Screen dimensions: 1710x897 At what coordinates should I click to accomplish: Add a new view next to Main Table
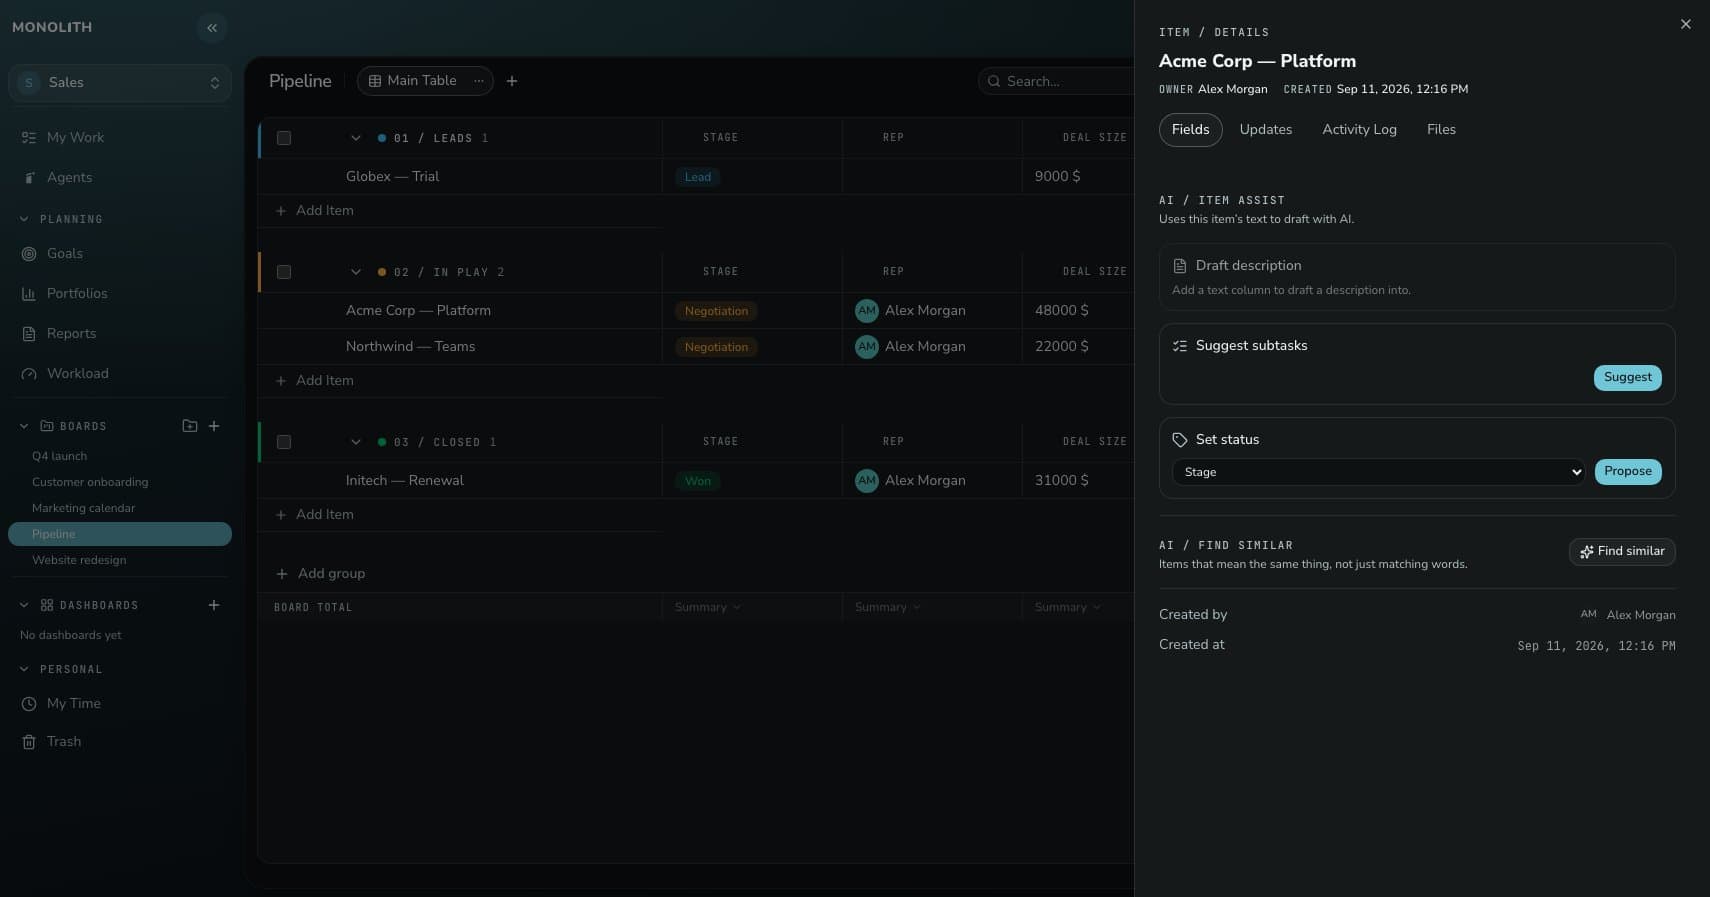pyautogui.click(x=512, y=81)
